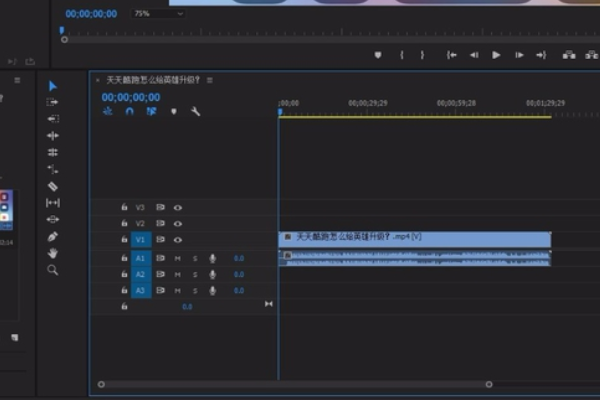Viewport: 600px width, 400px height.
Task: Open the 75% zoom level dropdown
Action: click(158, 14)
